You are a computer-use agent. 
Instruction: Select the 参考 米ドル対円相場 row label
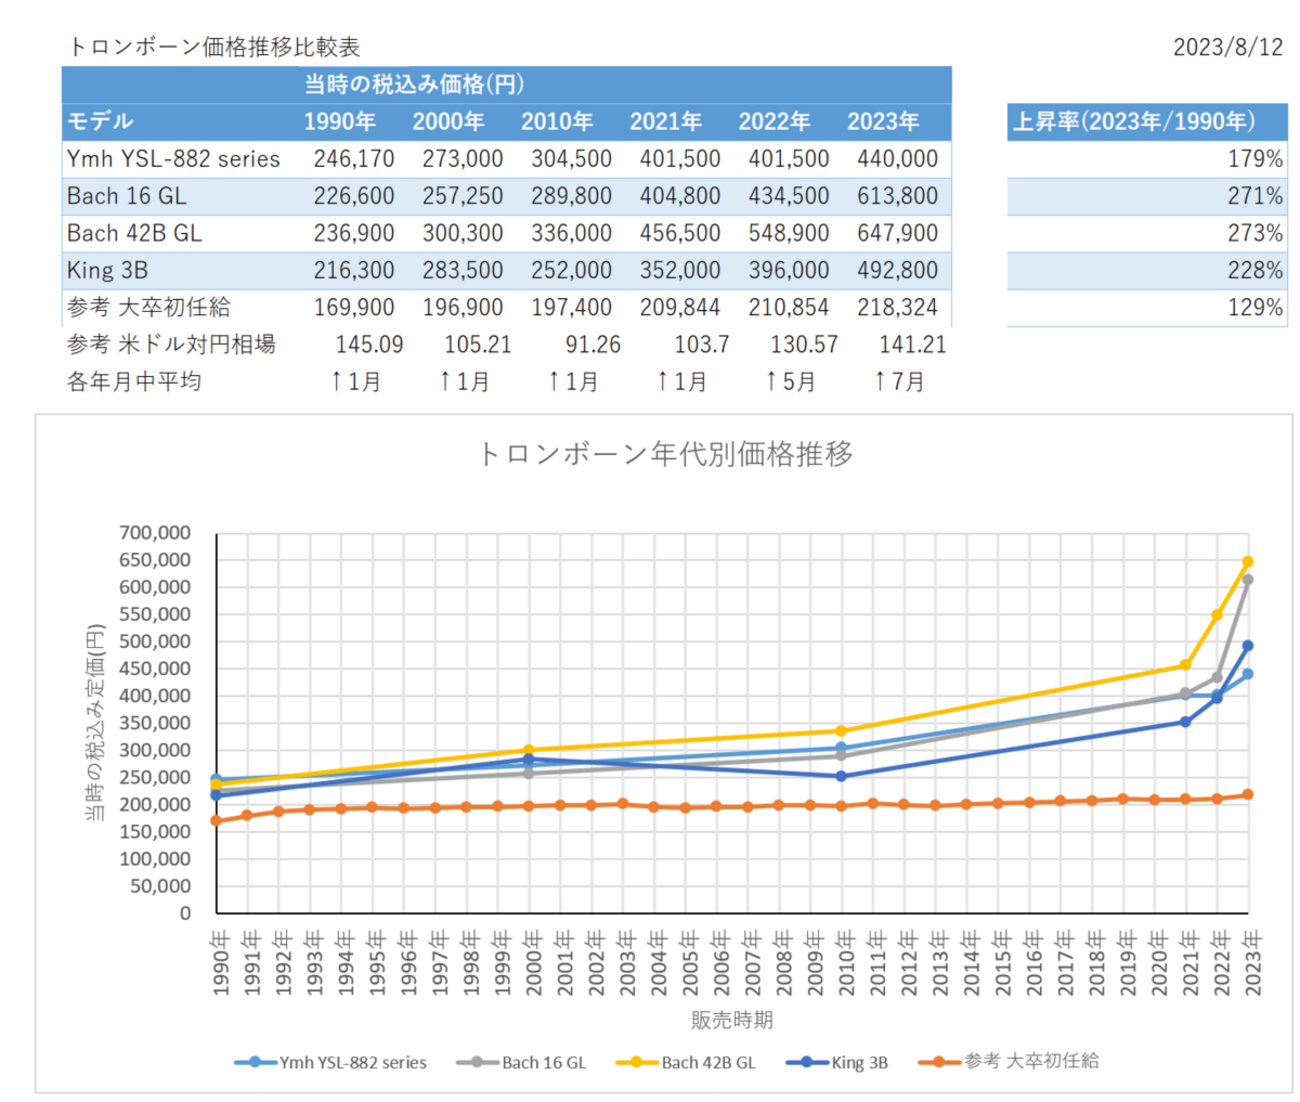pos(171,344)
